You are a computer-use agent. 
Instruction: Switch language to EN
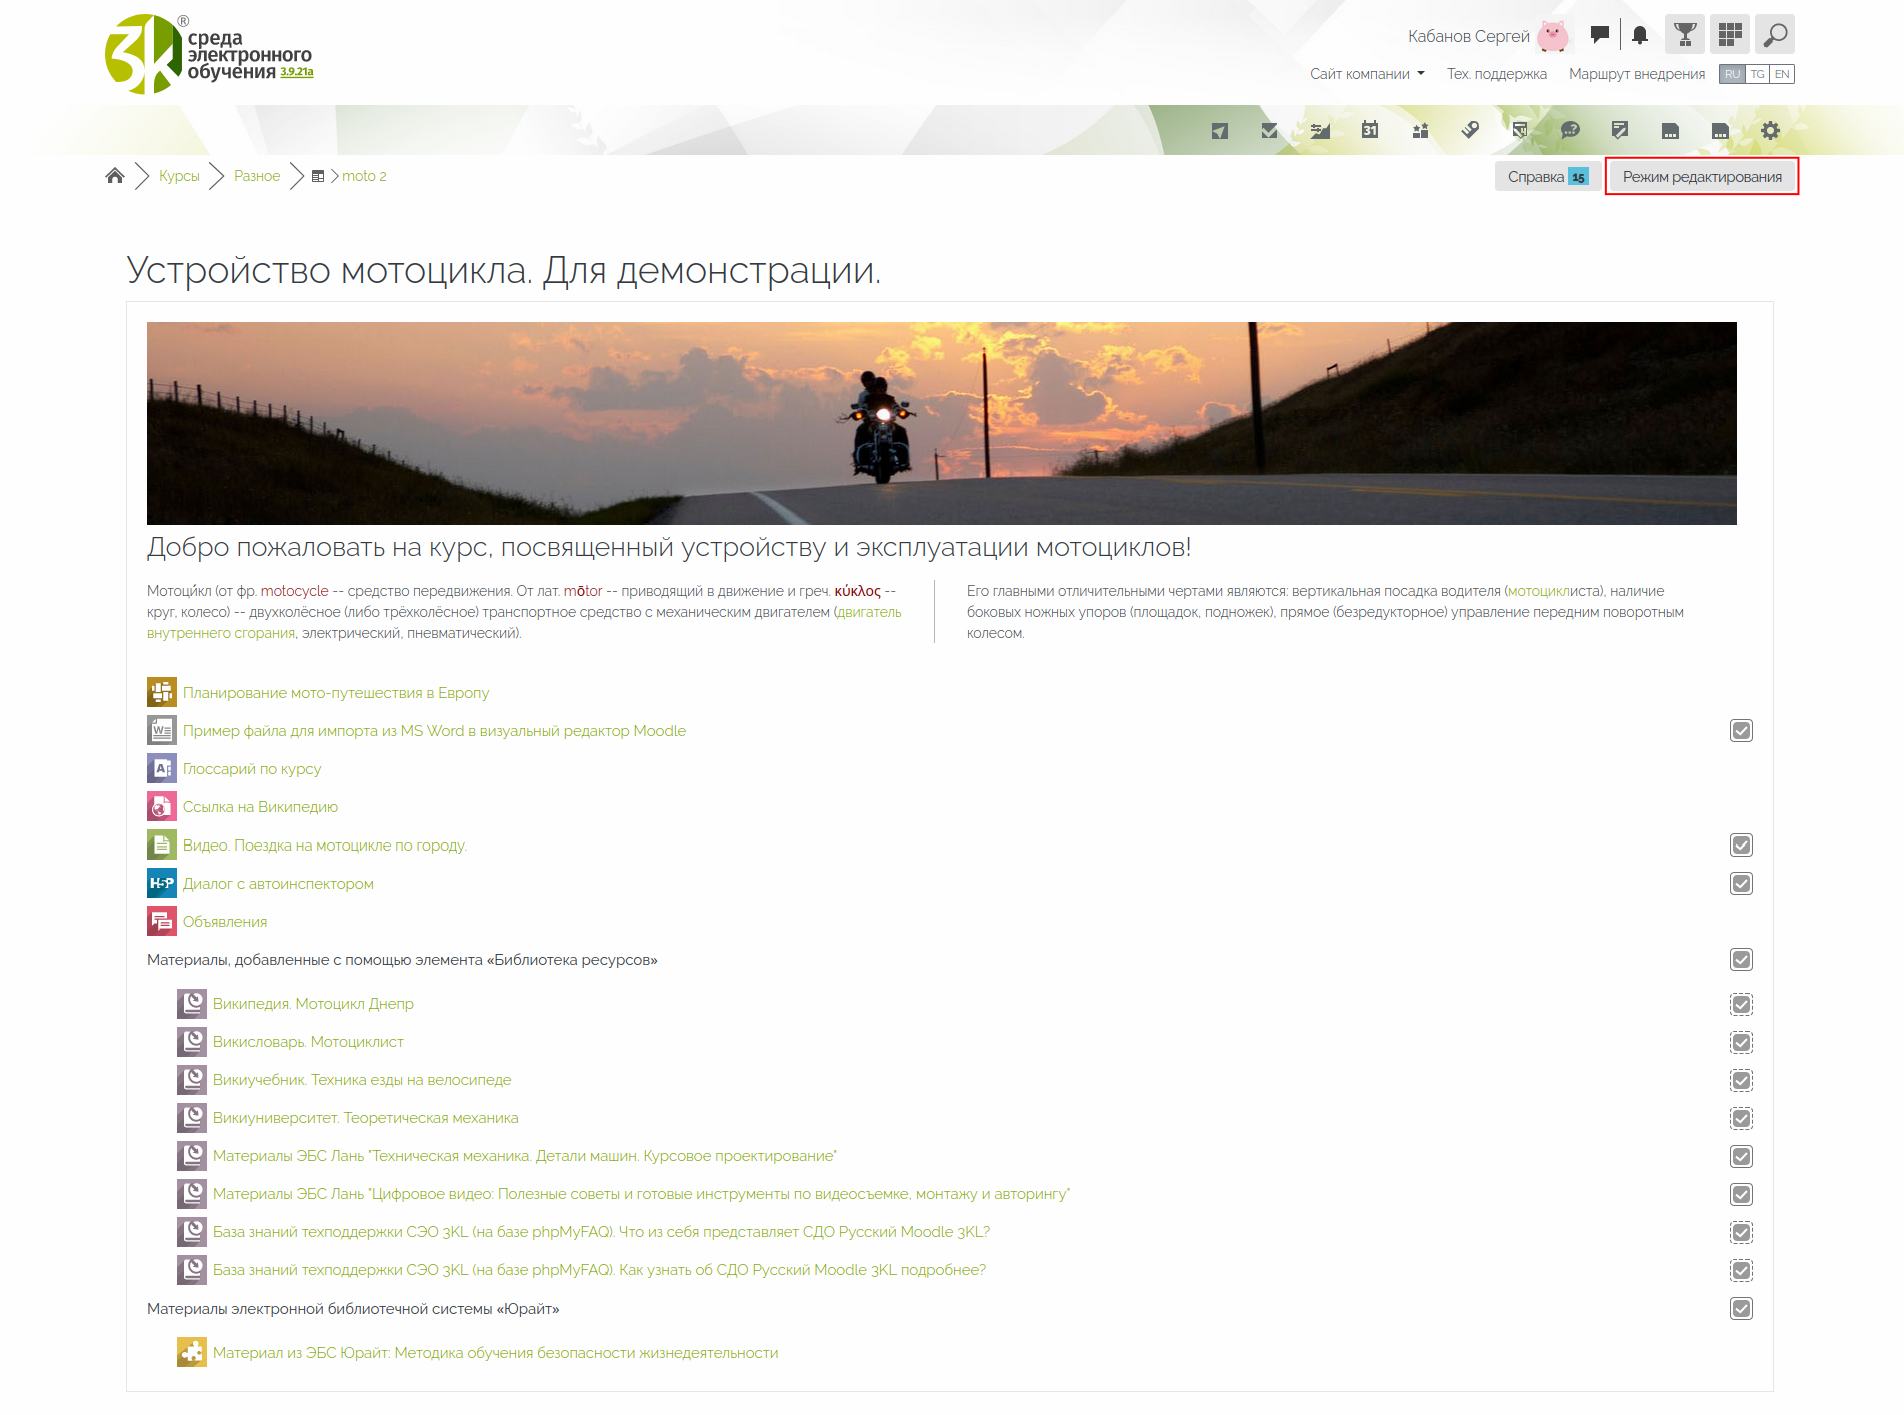pos(1782,74)
